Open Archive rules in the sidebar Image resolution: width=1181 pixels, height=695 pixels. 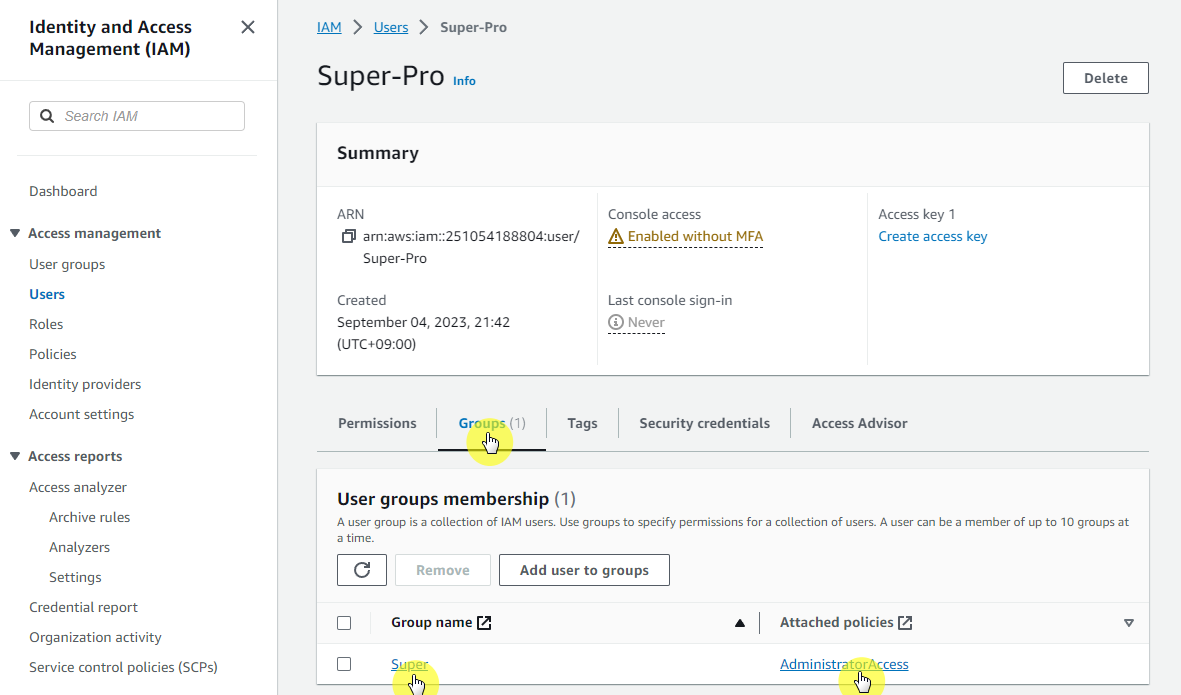(90, 517)
